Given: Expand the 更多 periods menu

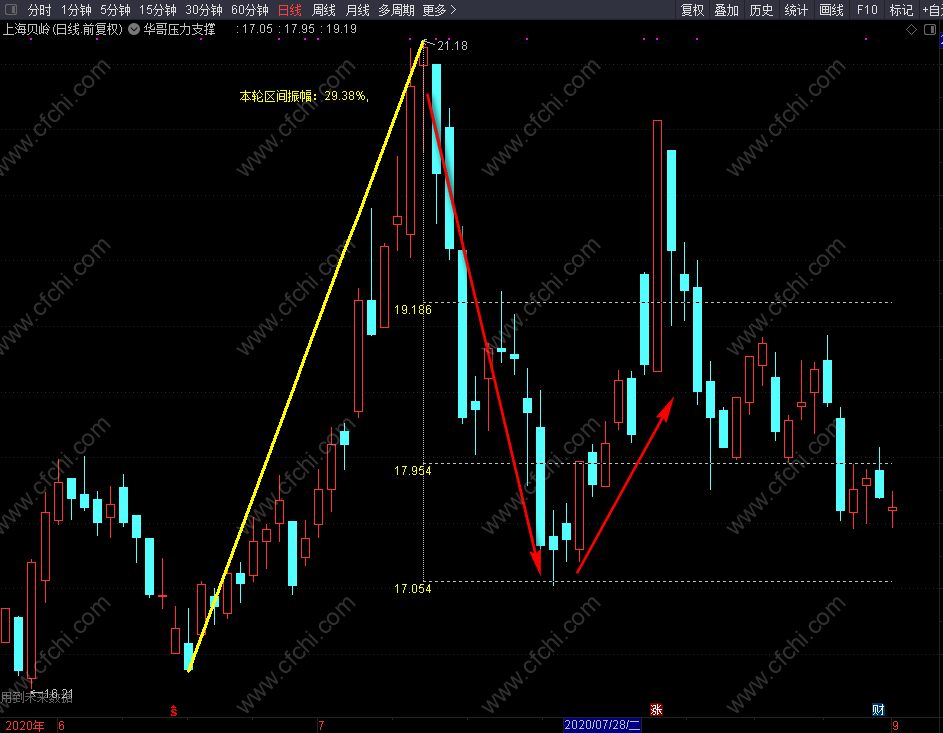Looking at the screenshot, I should (439, 10).
